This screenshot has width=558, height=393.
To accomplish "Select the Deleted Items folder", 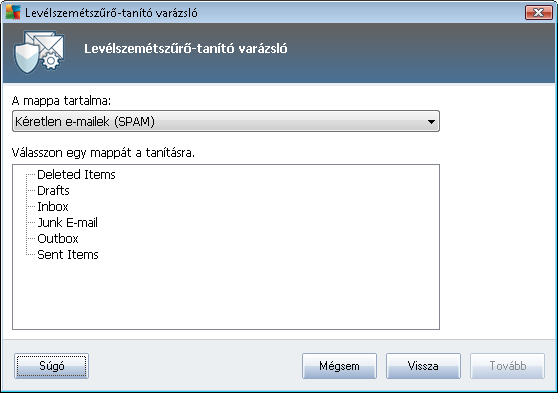I will point(76,174).
